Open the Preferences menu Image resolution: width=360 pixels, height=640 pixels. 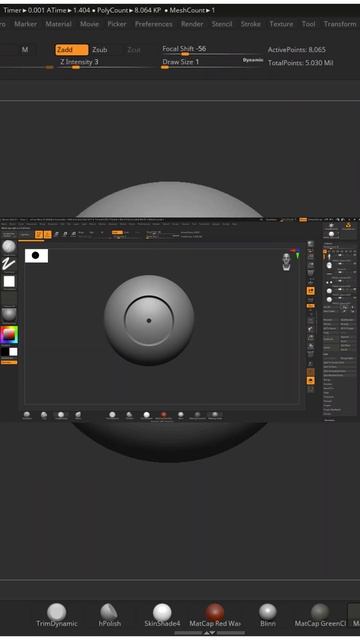click(x=153, y=24)
